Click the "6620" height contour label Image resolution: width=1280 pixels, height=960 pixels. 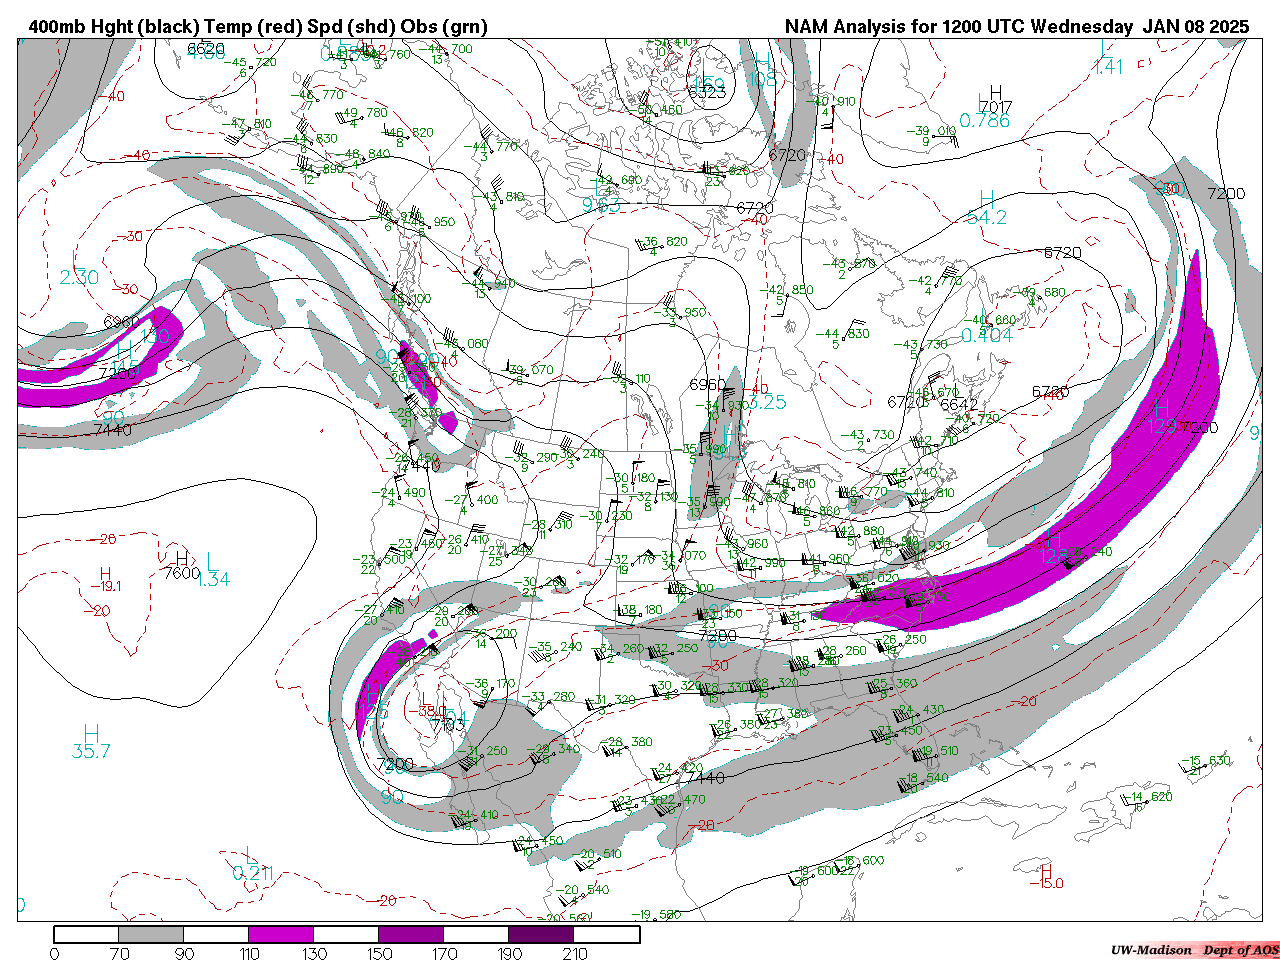tap(205, 47)
